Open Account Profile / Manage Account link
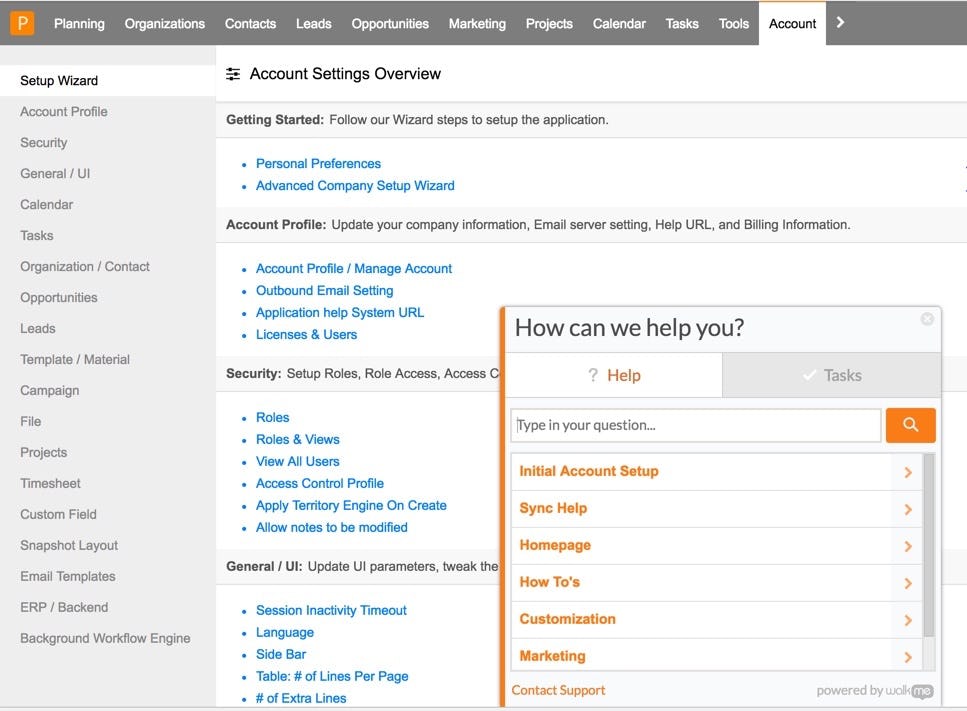Viewport: 967px width, 711px height. click(x=354, y=269)
